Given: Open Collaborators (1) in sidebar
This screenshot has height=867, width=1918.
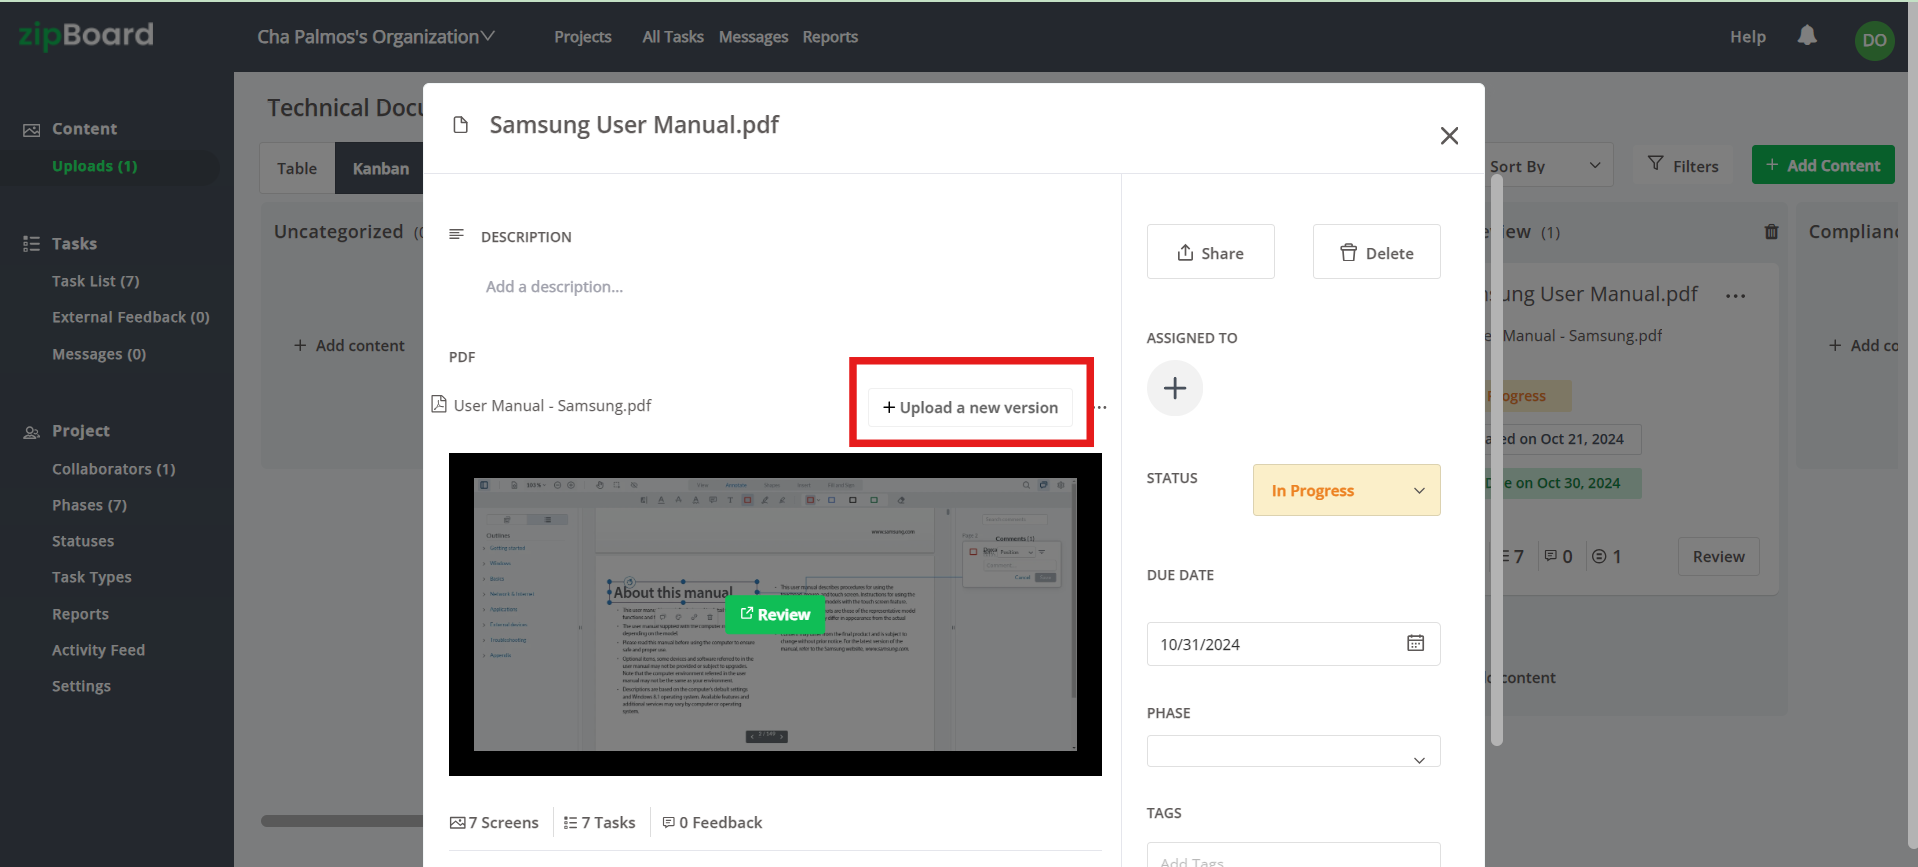Looking at the screenshot, I should click(x=114, y=469).
